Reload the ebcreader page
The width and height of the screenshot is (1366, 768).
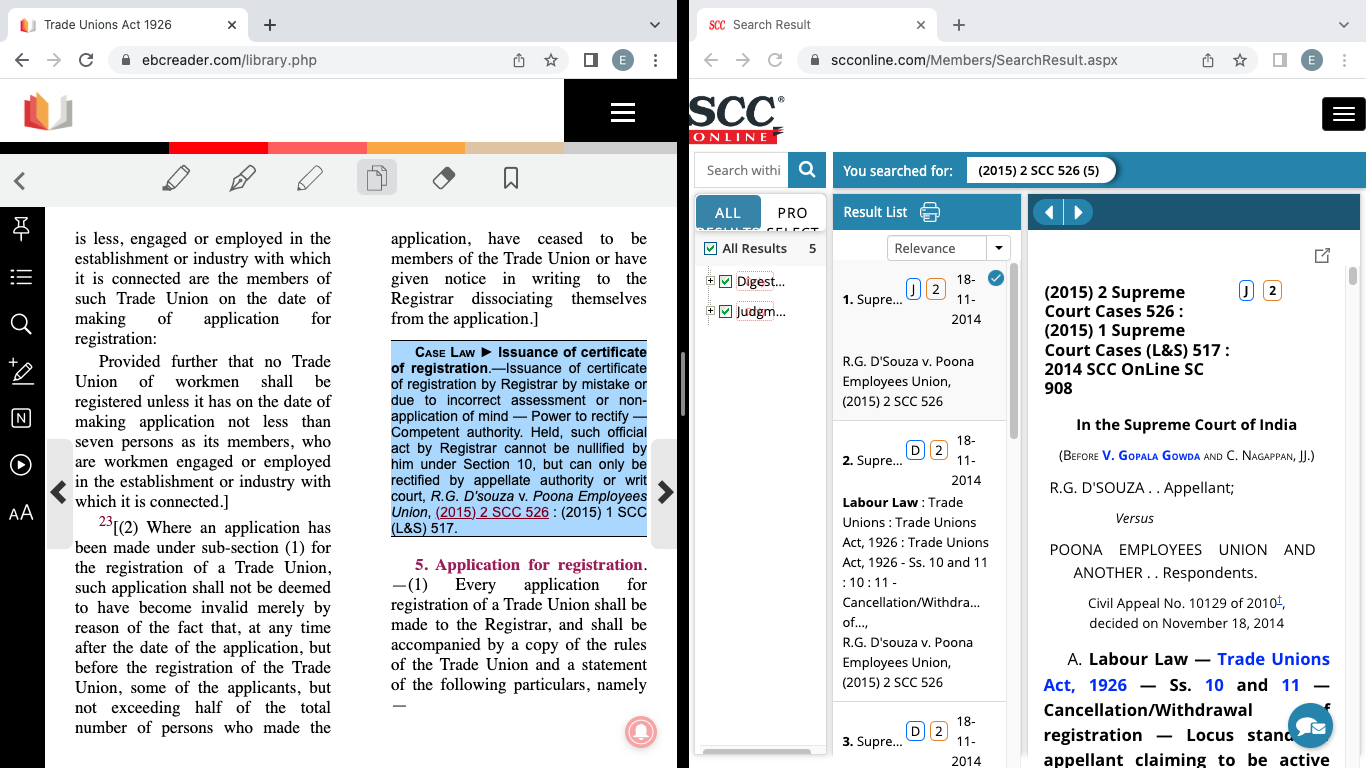pyautogui.click(x=86, y=60)
